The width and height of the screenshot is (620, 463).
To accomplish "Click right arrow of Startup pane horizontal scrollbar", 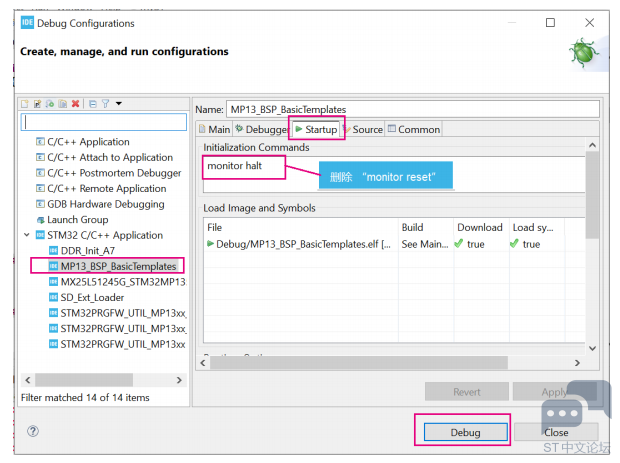I will (x=577, y=363).
